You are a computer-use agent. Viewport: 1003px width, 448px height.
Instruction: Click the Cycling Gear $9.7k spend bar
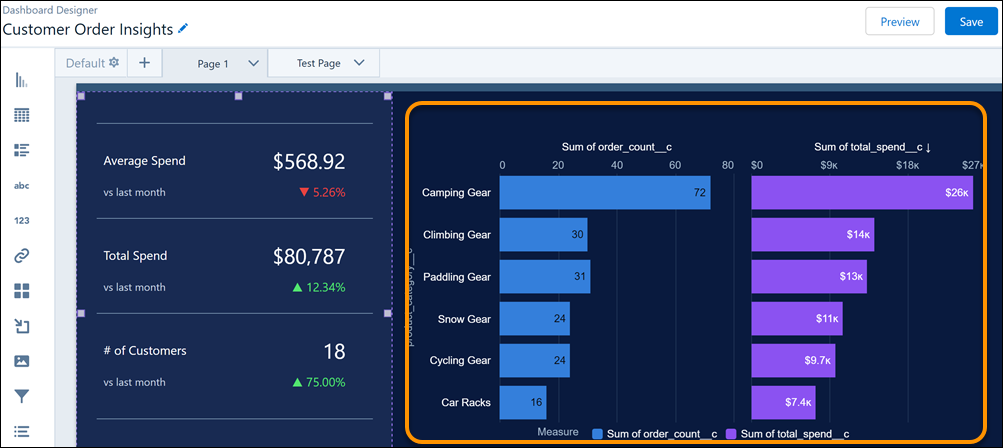click(793, 361)
